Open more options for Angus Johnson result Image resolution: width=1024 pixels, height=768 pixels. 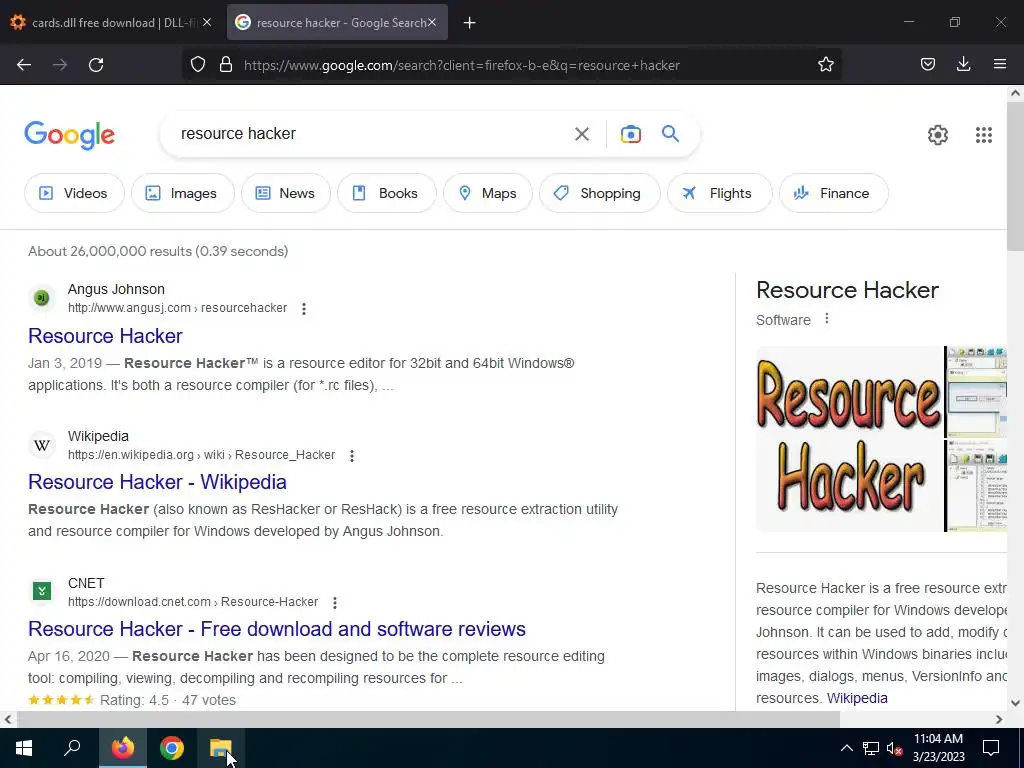click(304, 308)
